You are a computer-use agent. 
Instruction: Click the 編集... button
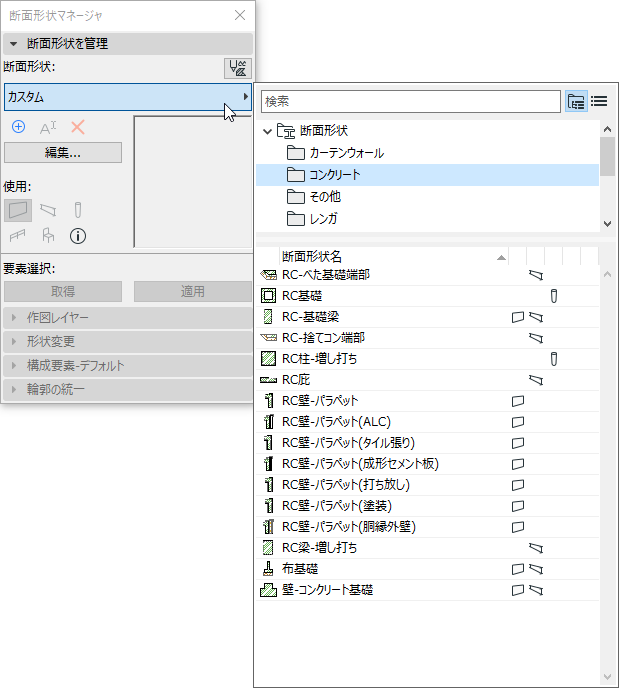pyautogui.click(x=63, y=153)
